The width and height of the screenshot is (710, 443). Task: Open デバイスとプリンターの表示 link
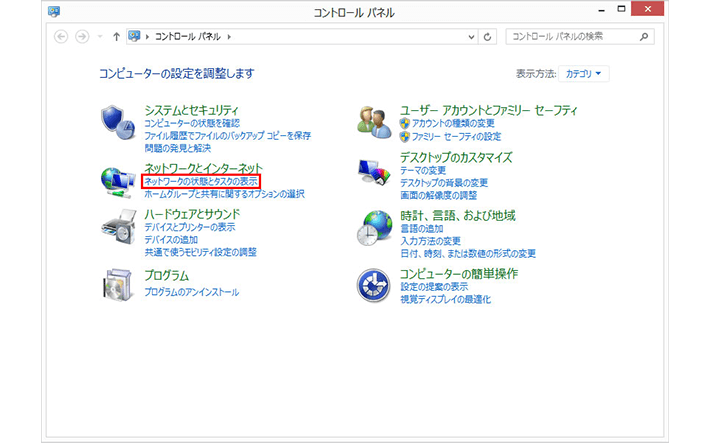[x=190, y=227]
